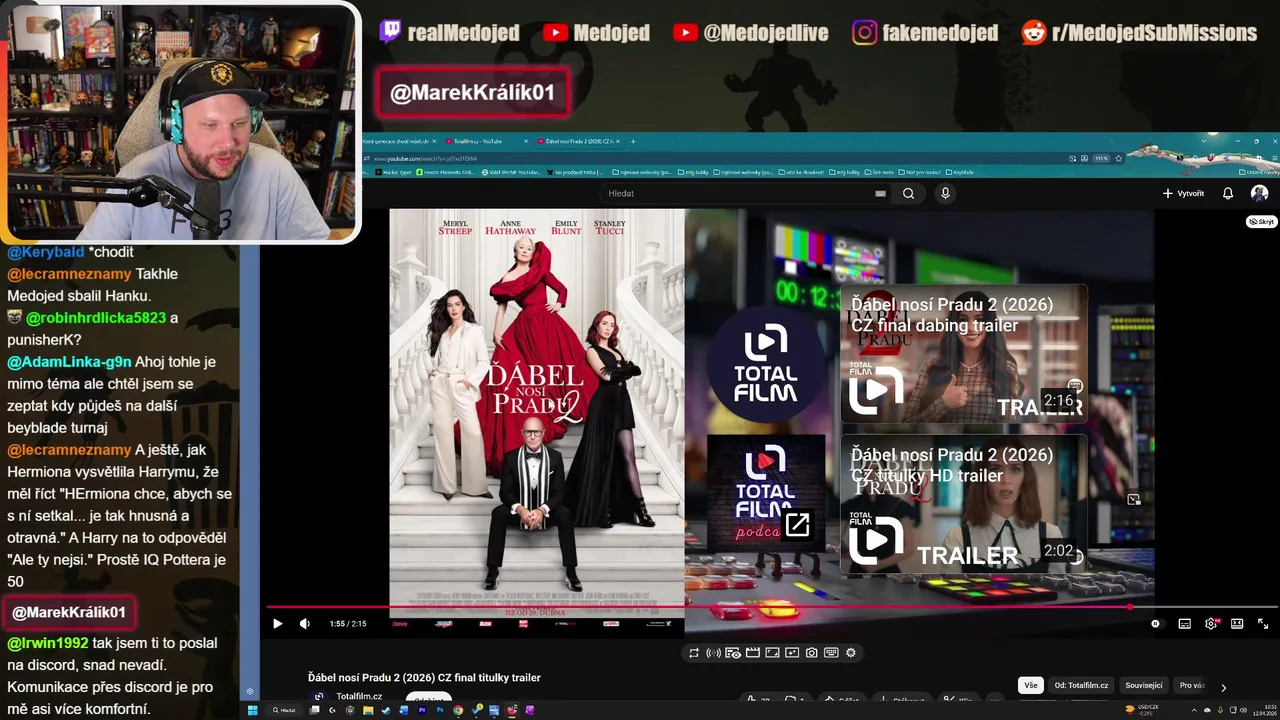Select the Od: Totalfilm.cz filter chip
Image resolution: width=1280 pixels, height=720 pixels.
pyautogui.click(x=1081, y=685)
